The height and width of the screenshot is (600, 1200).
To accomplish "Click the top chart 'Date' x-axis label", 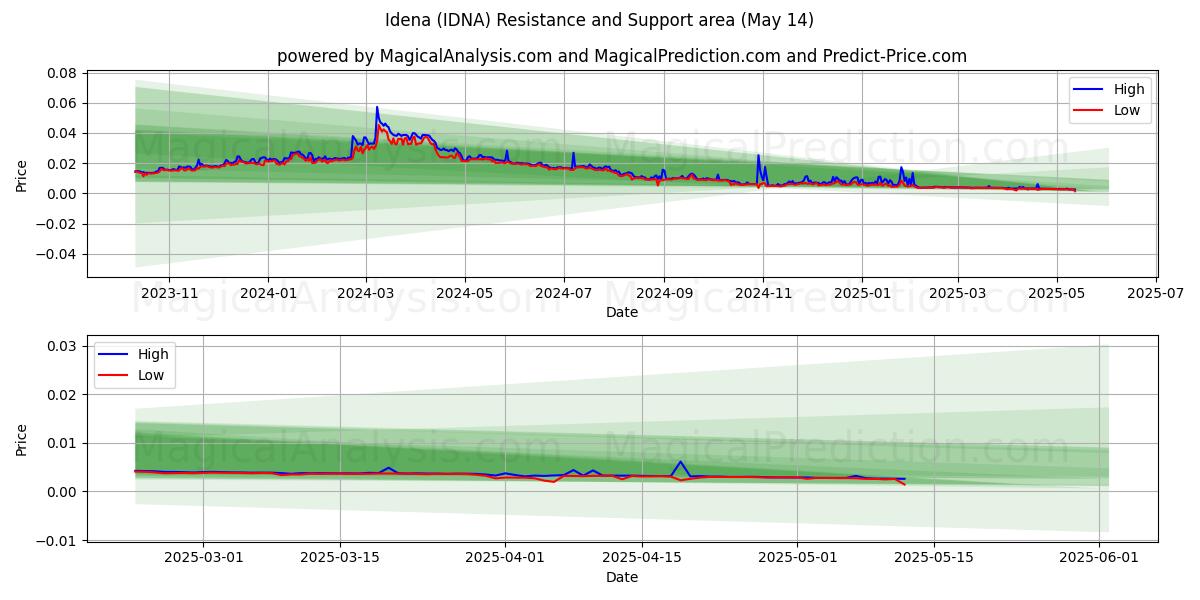I will 622,313.
